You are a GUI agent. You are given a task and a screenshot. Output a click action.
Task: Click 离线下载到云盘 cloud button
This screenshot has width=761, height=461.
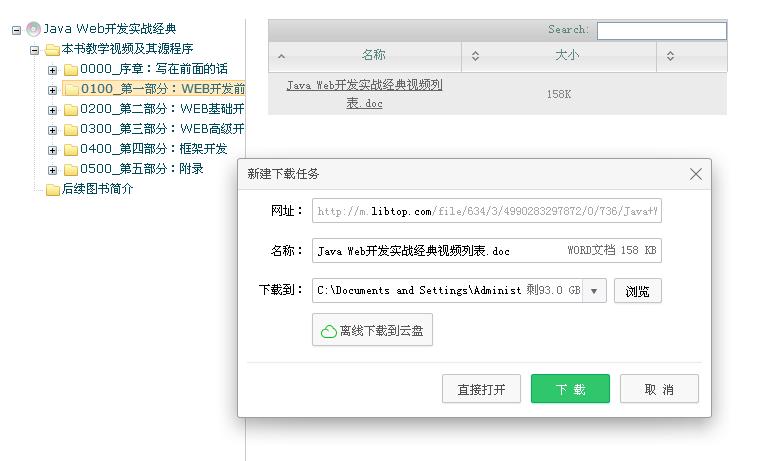(x=372, y=330)
